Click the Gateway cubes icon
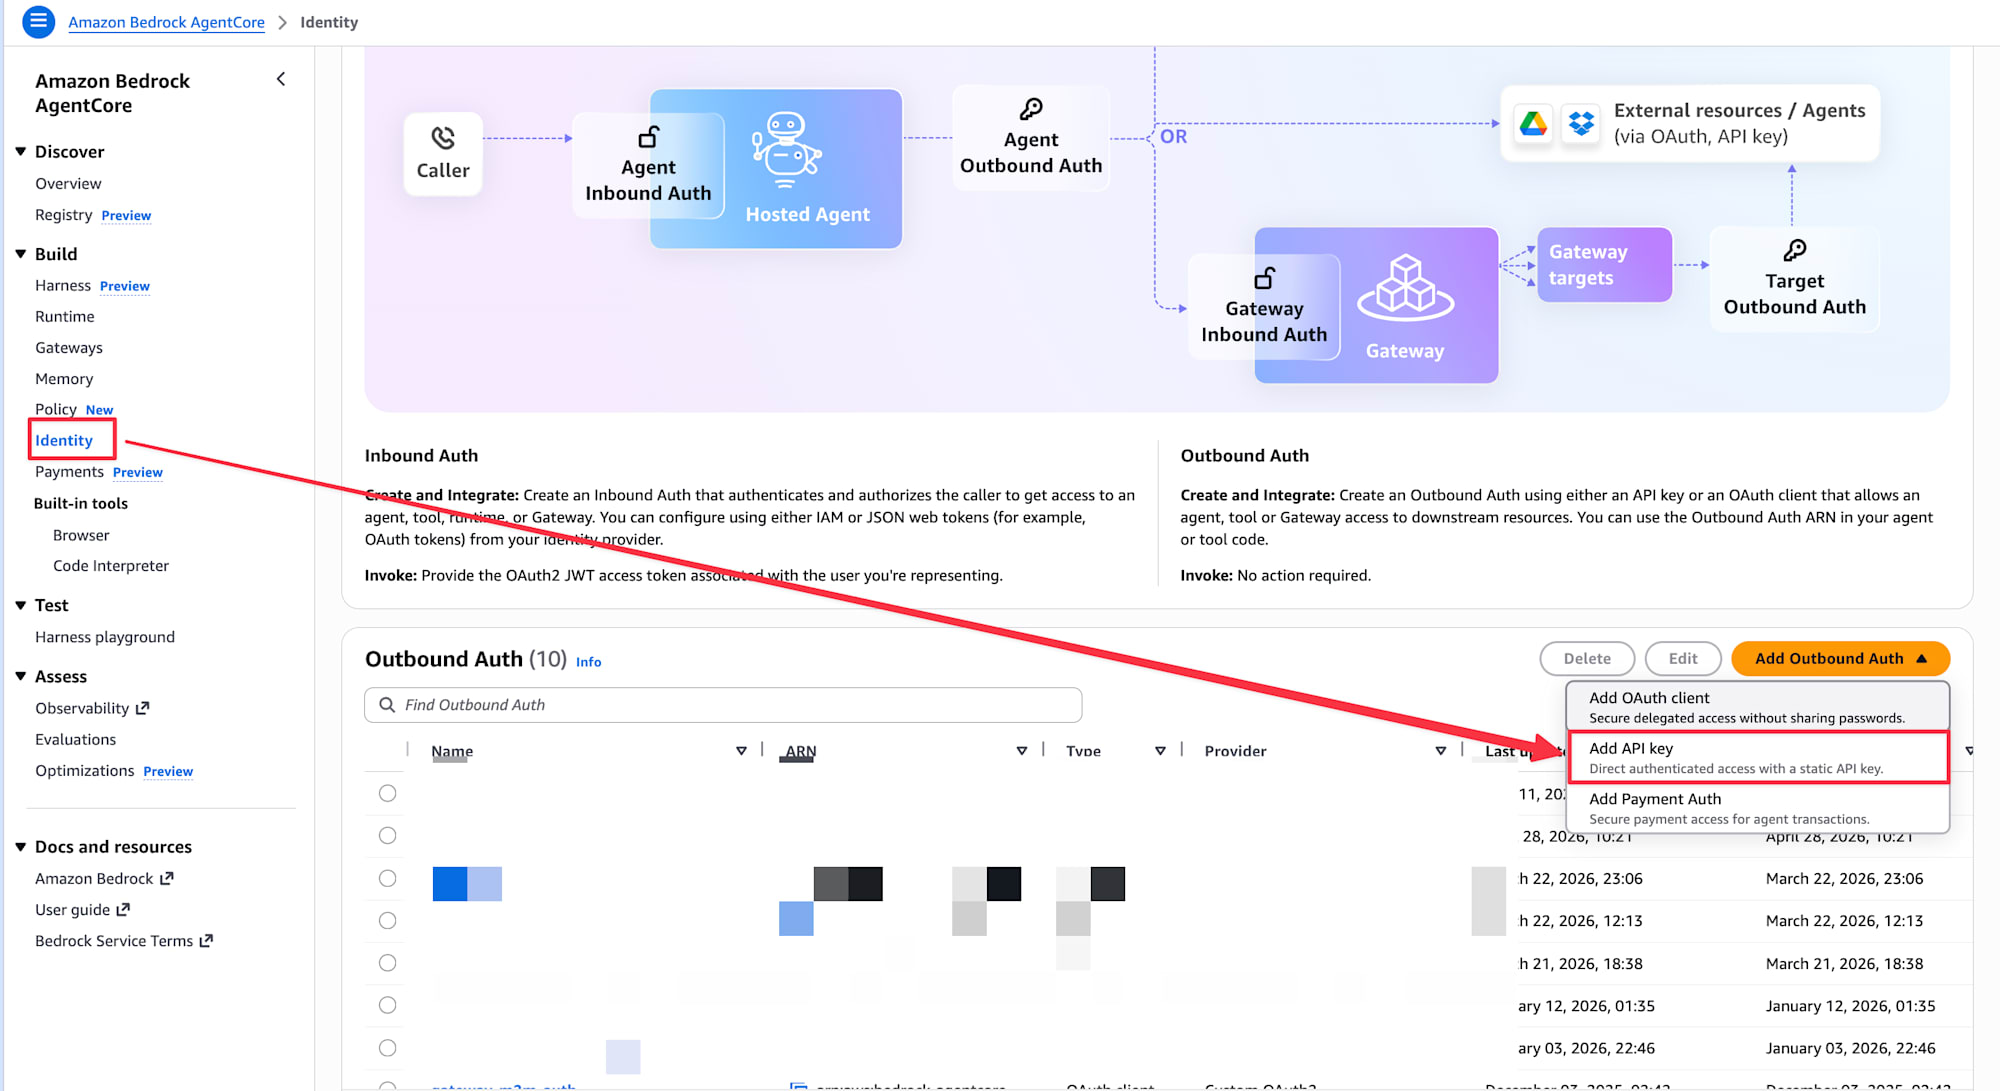 point(1405,287)
